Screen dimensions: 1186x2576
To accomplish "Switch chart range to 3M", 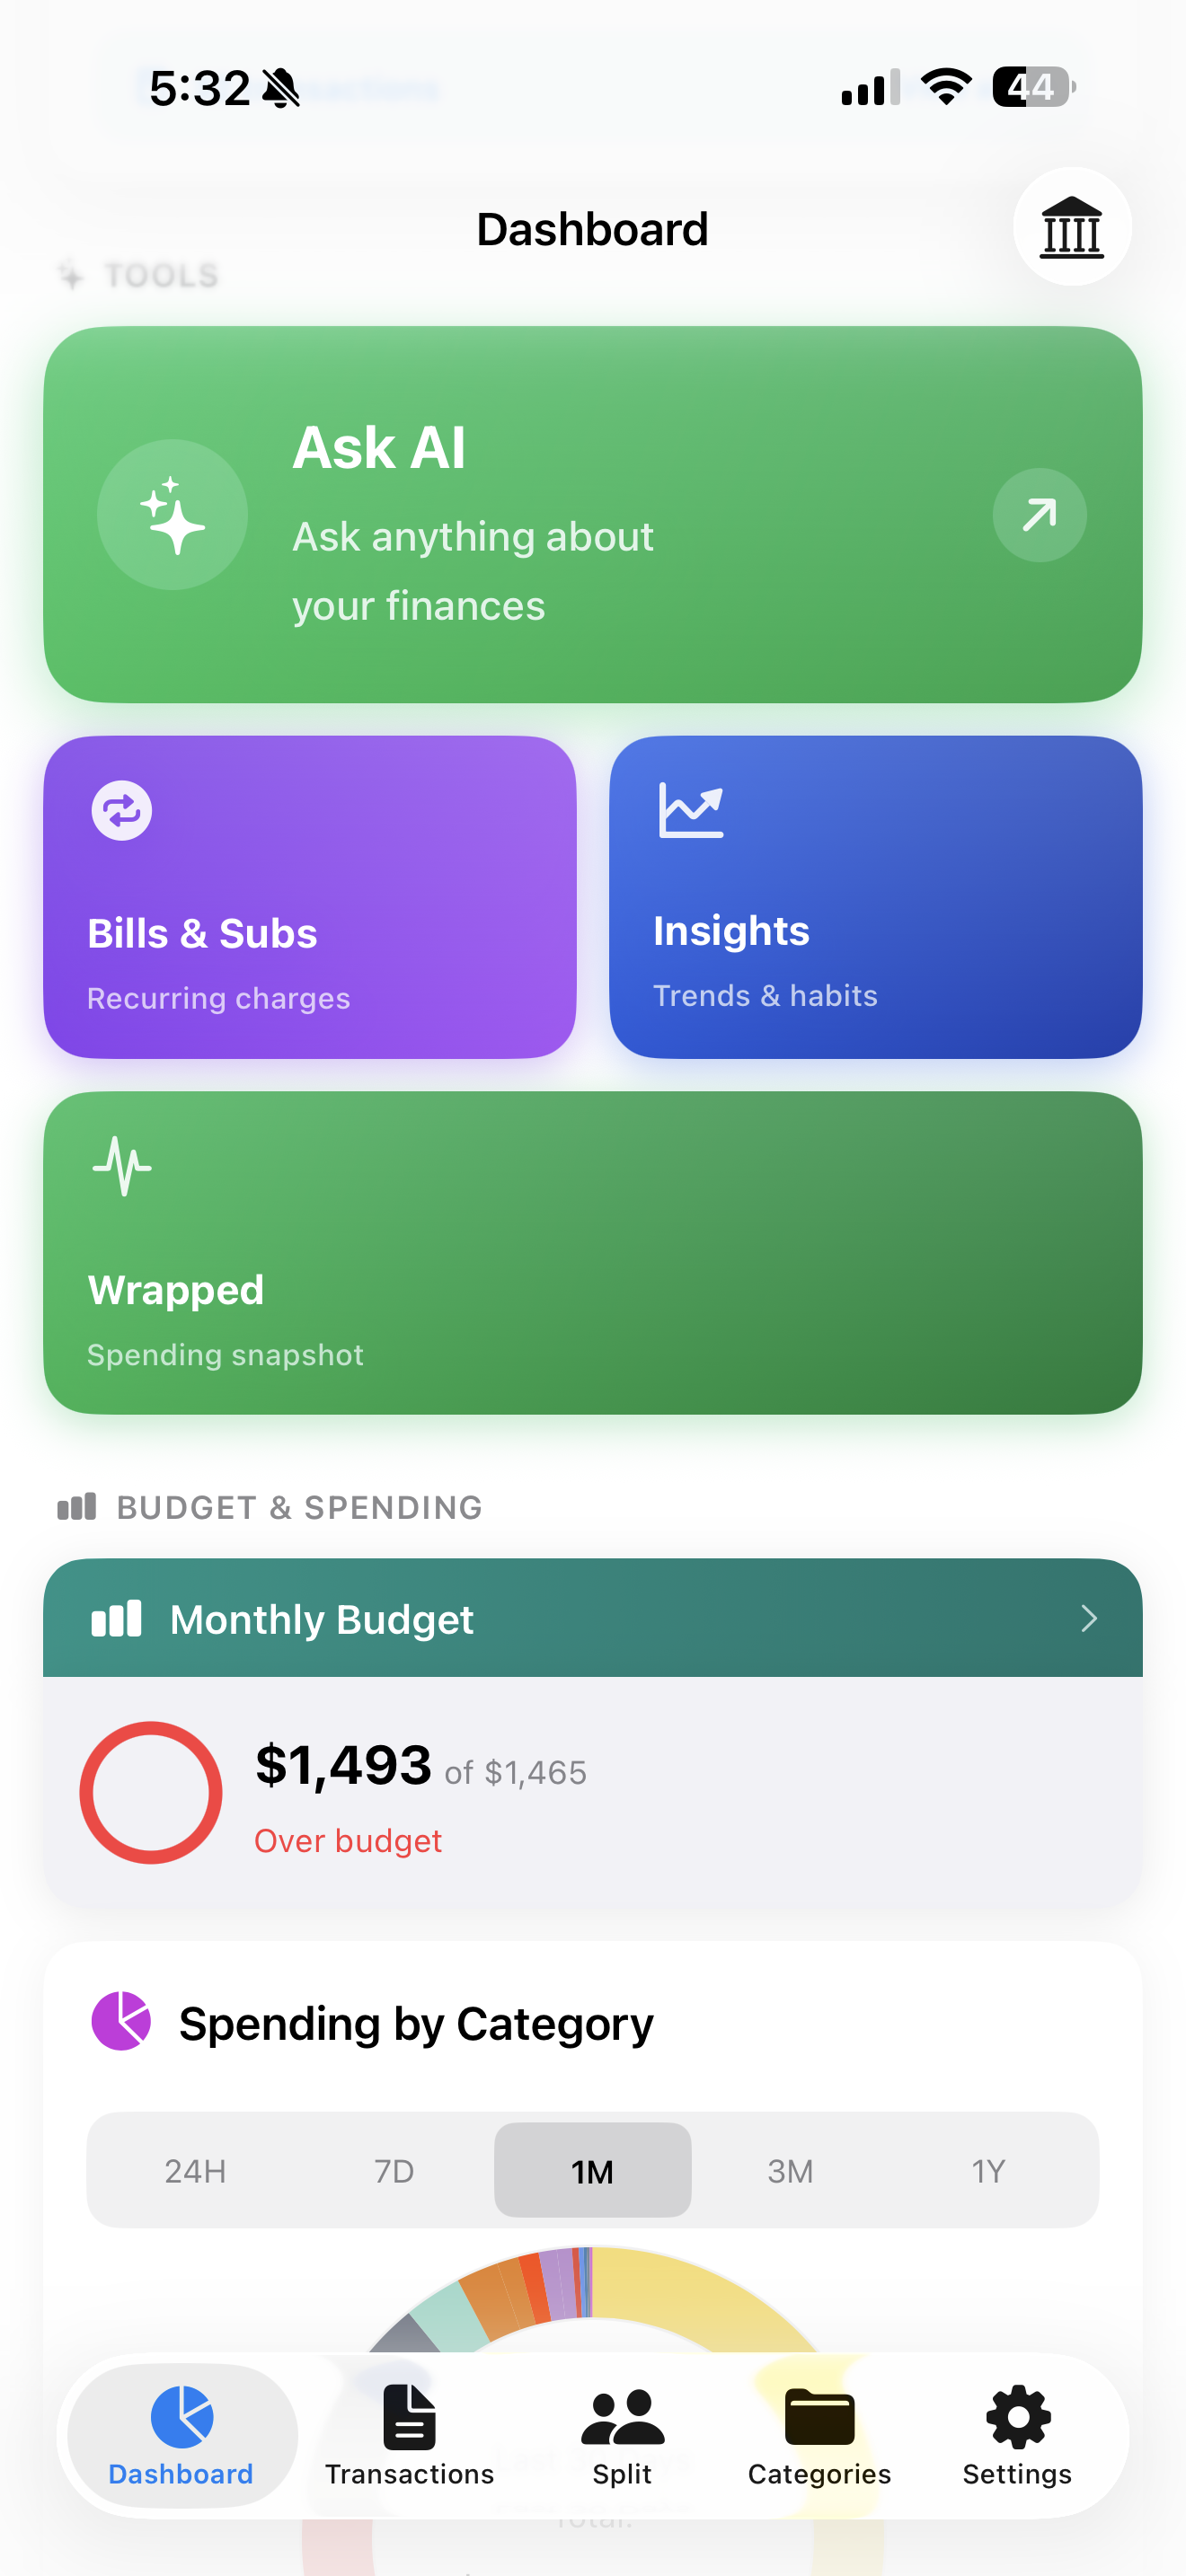I will click(790, 2171).
